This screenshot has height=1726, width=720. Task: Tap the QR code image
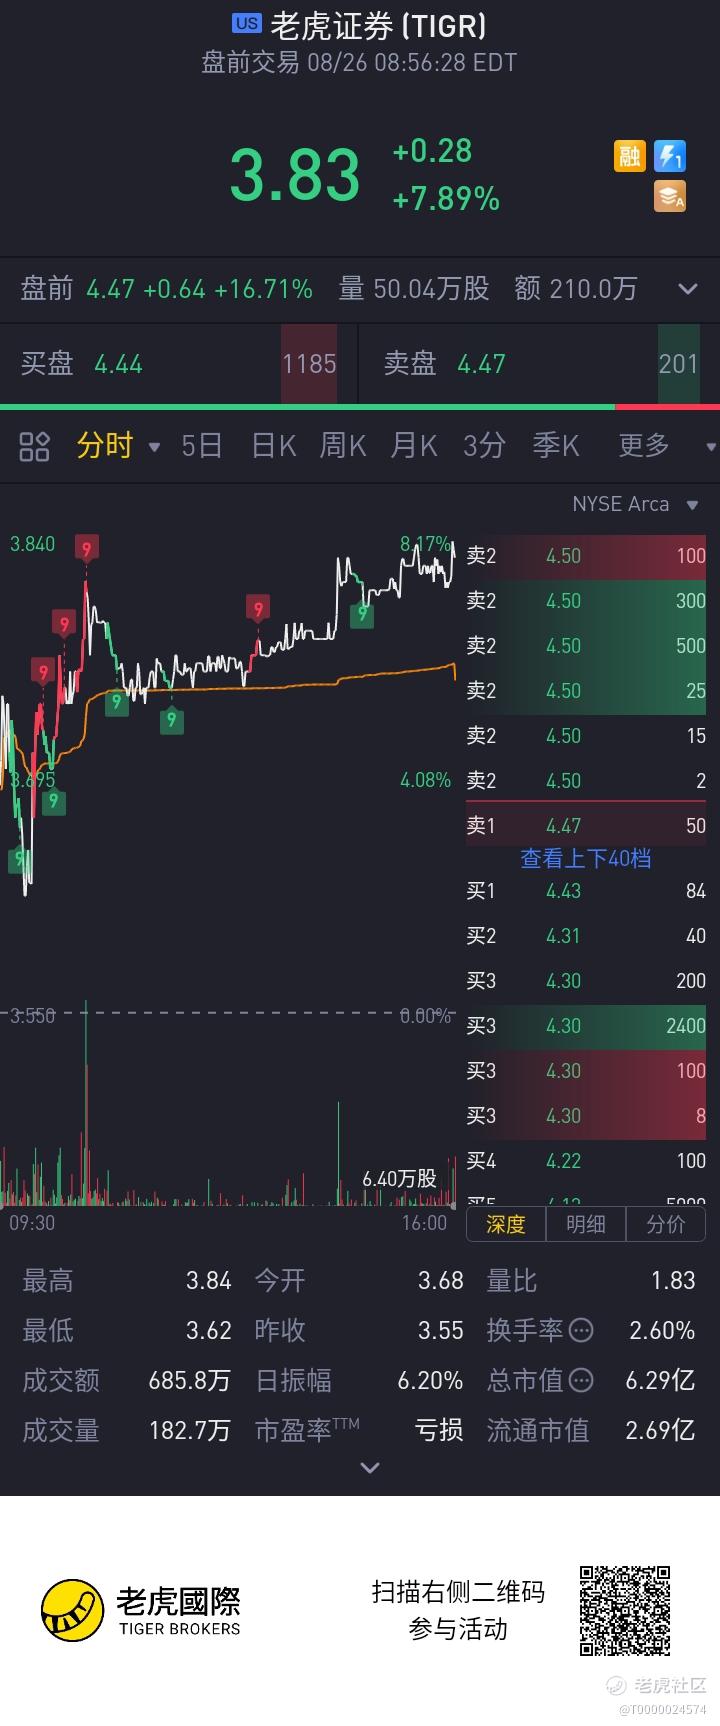click(625, 1611)
